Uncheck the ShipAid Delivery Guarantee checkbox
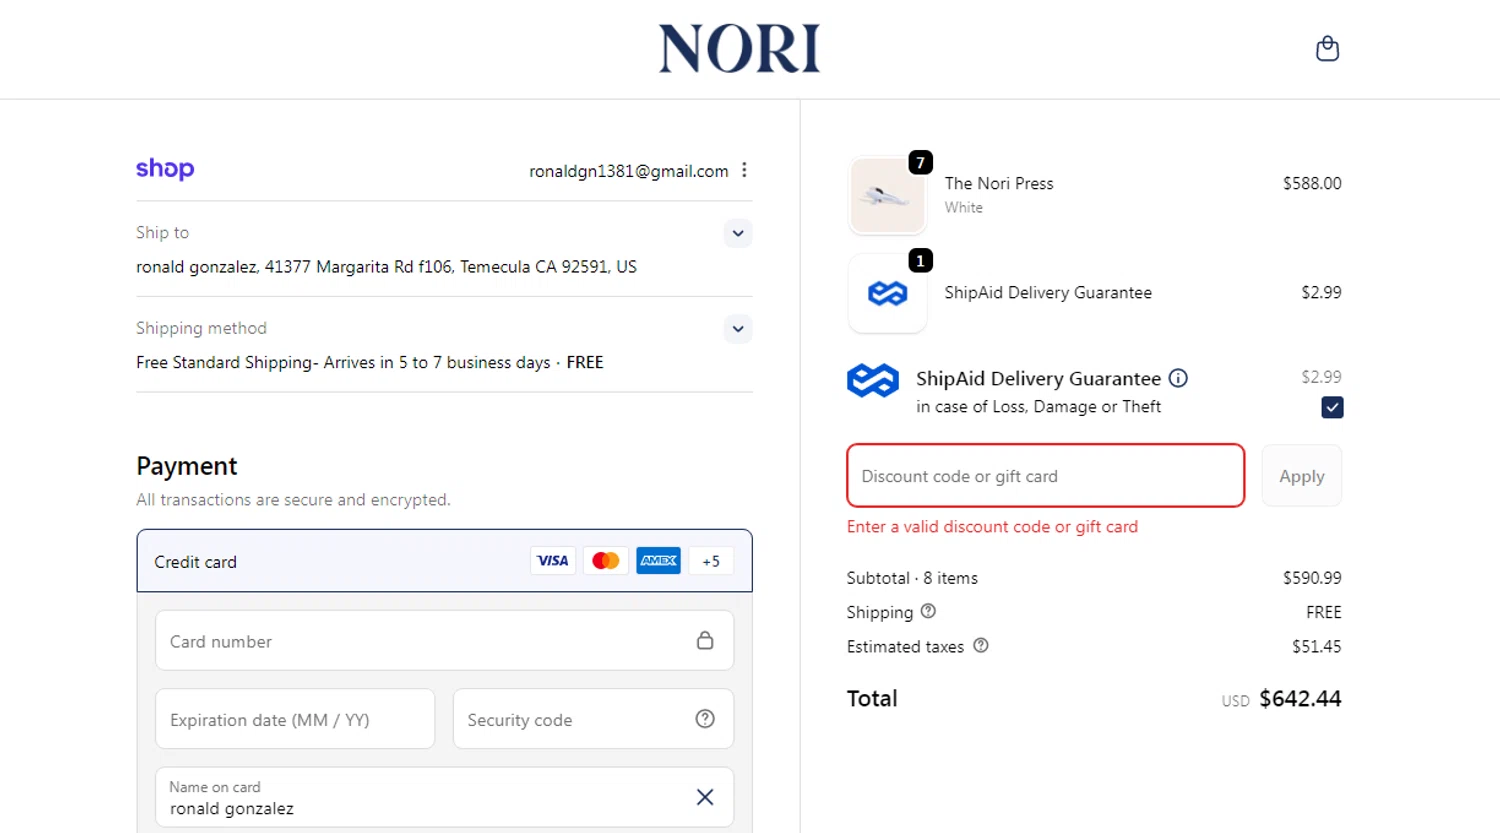Screen dimensions: 1500x833 pos(1332,407)
